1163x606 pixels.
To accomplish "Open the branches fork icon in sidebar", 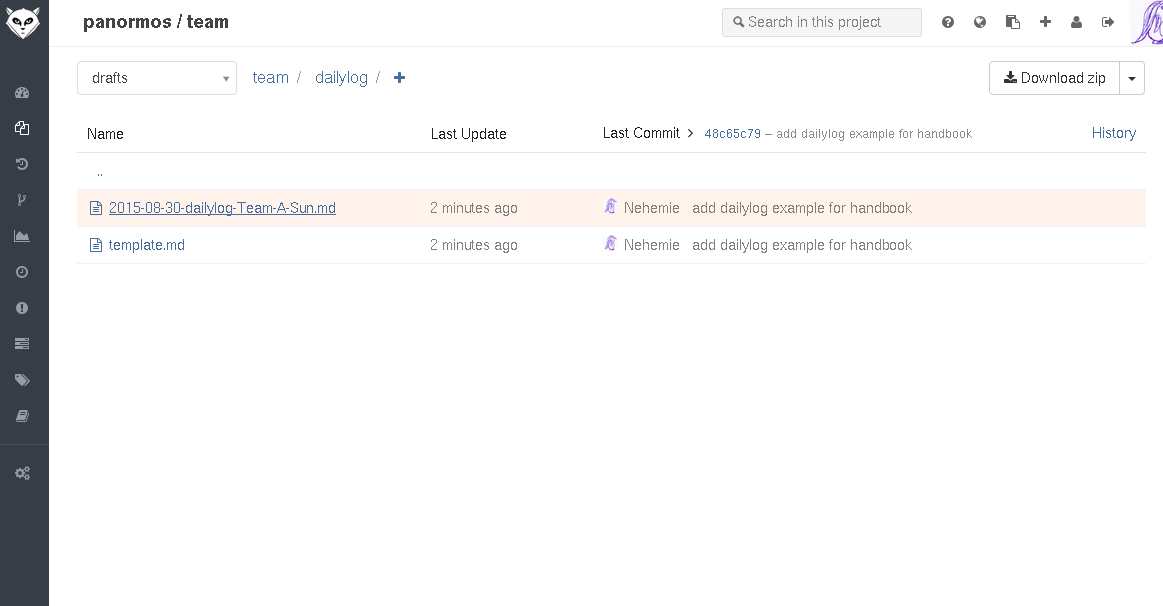I will [22, 200].
